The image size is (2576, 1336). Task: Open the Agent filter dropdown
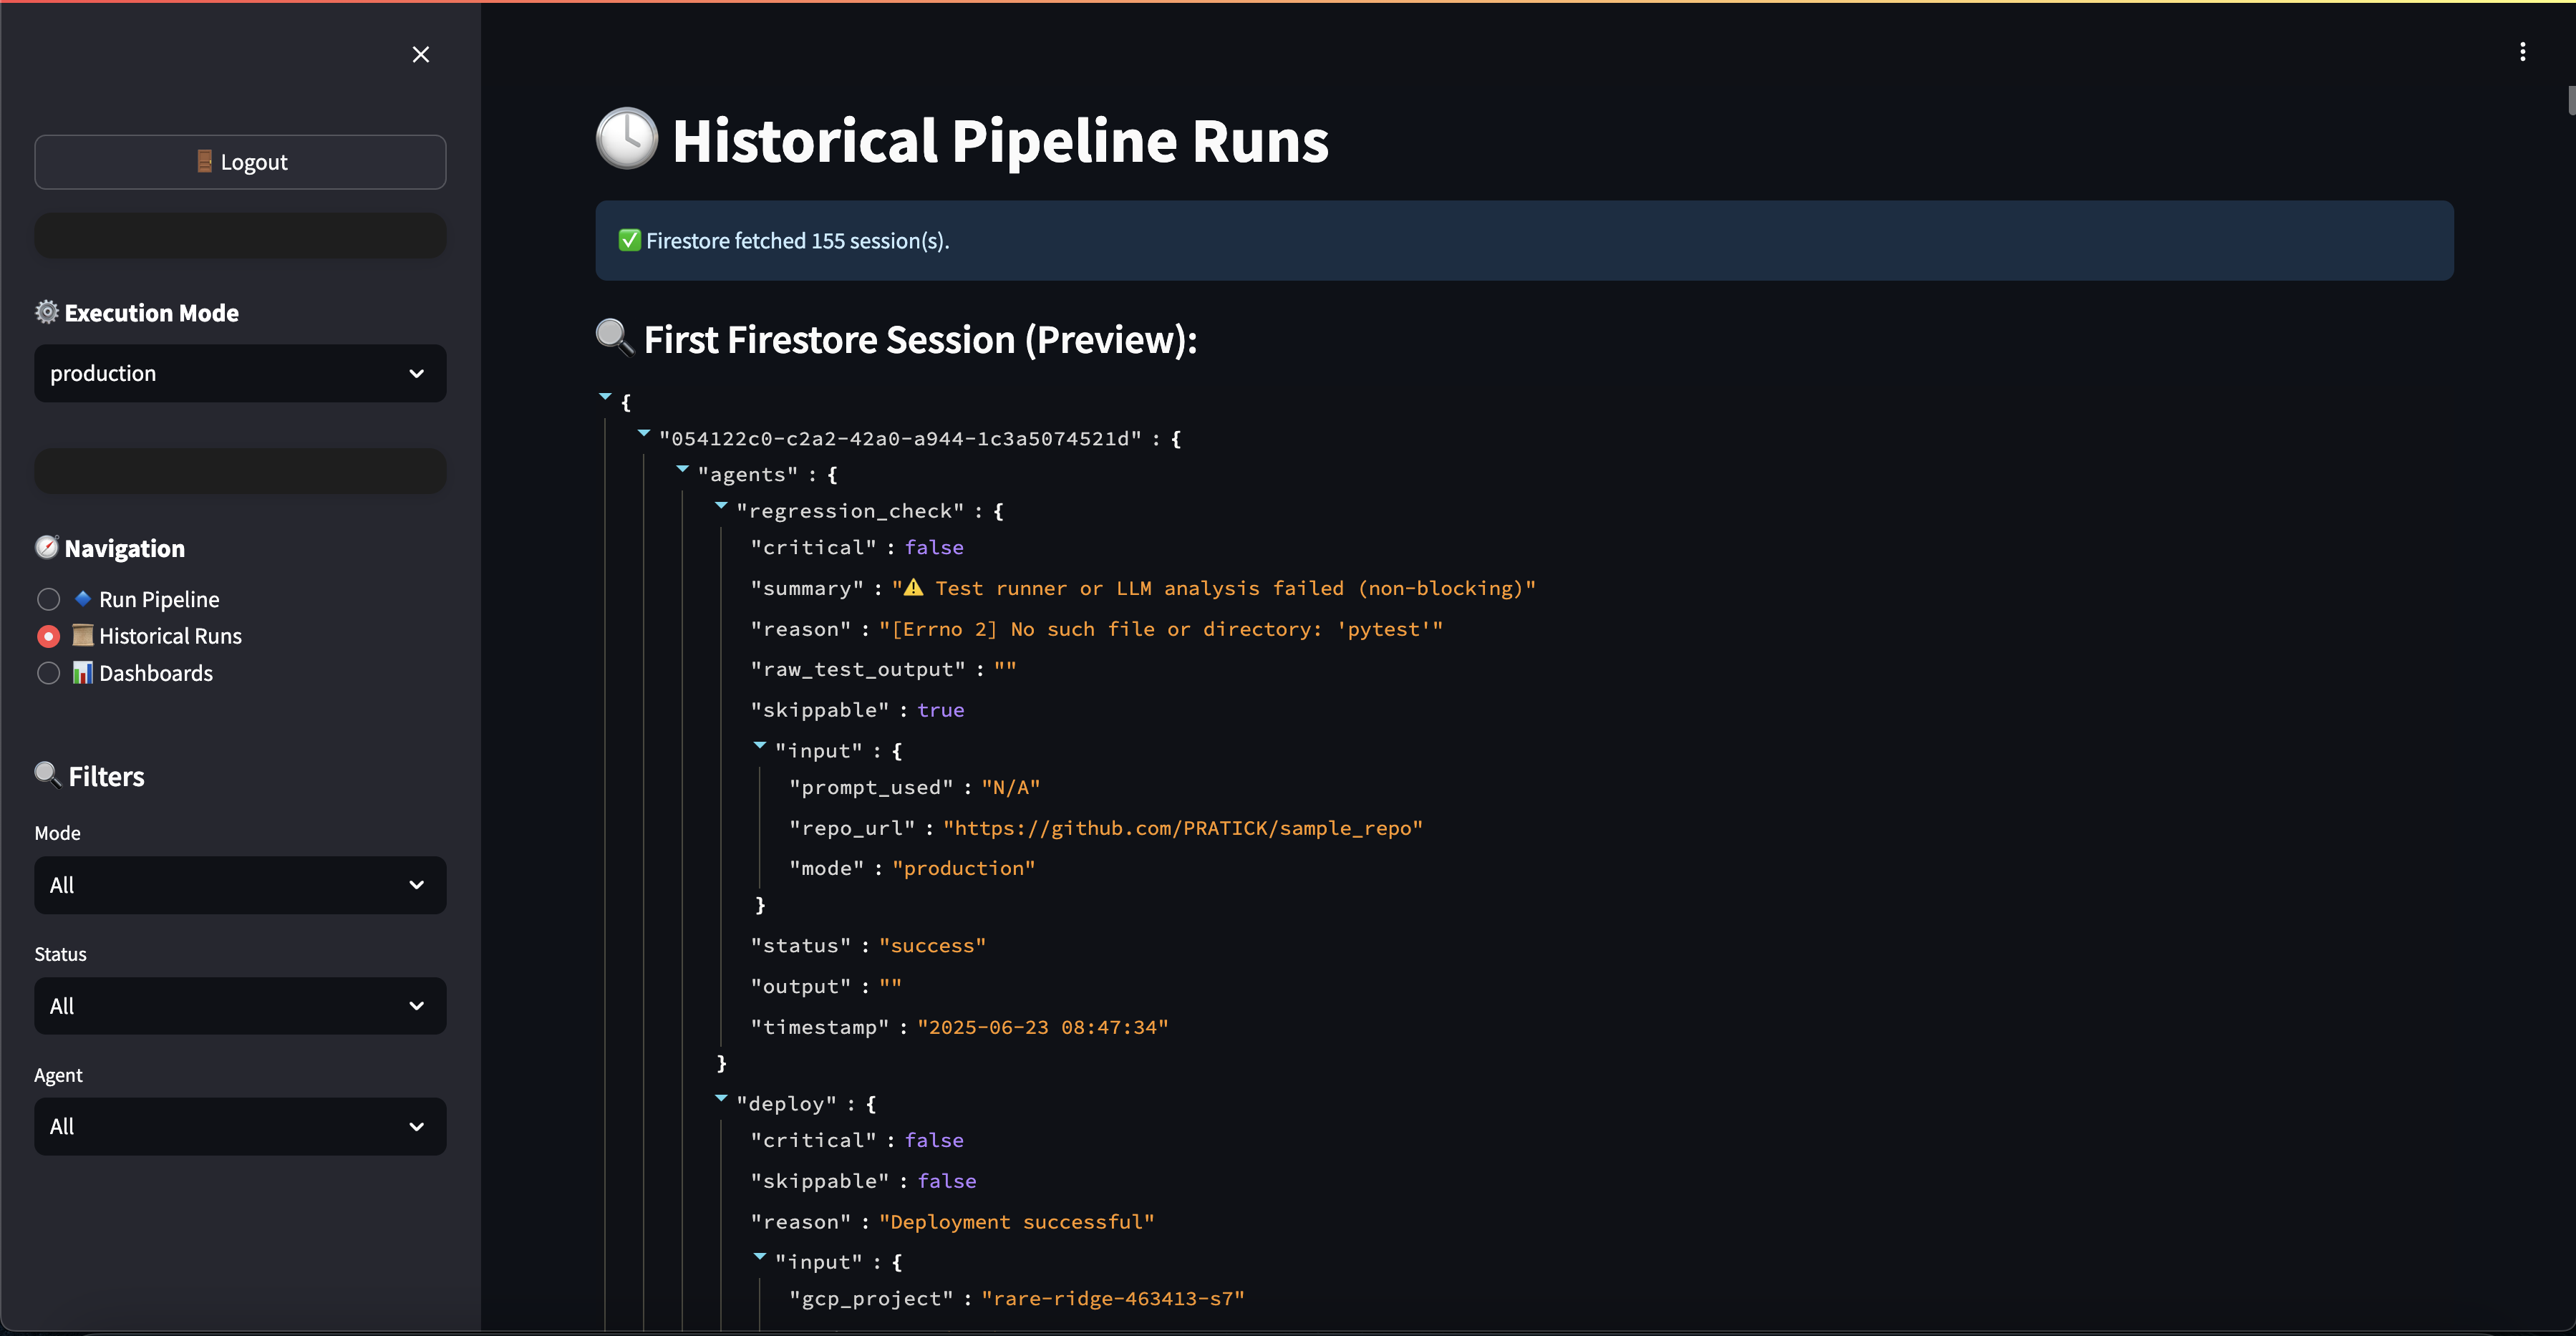tap(240, 1127)
